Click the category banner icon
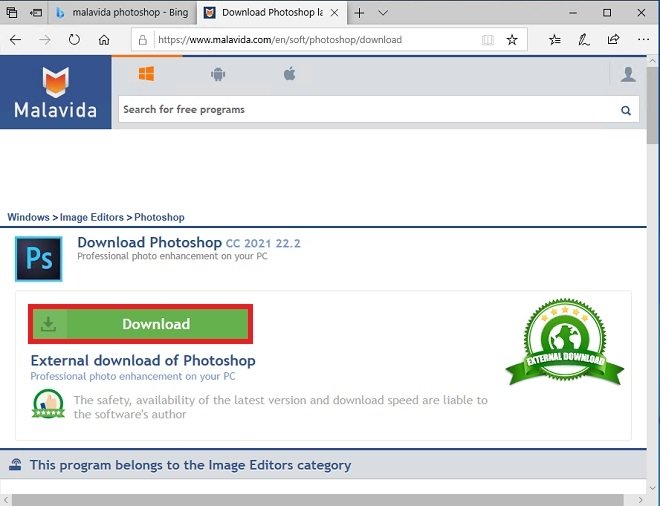The width and height of the screenshot is (660, 506). (16, 464)
